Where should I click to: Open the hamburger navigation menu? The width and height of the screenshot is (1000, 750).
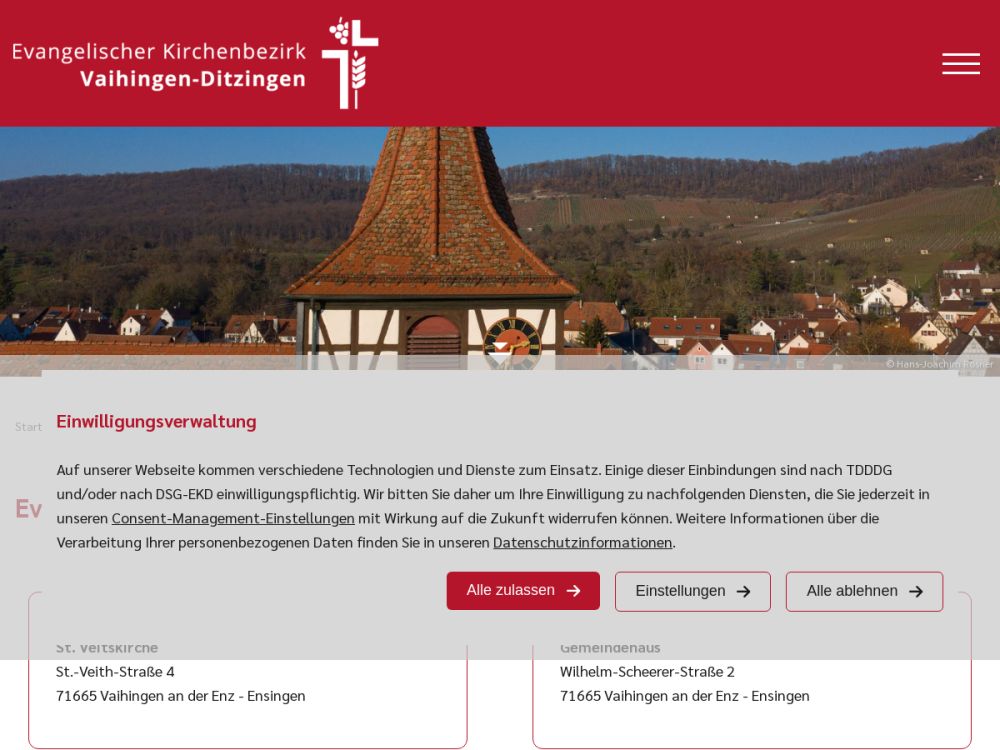pos(960,64)
